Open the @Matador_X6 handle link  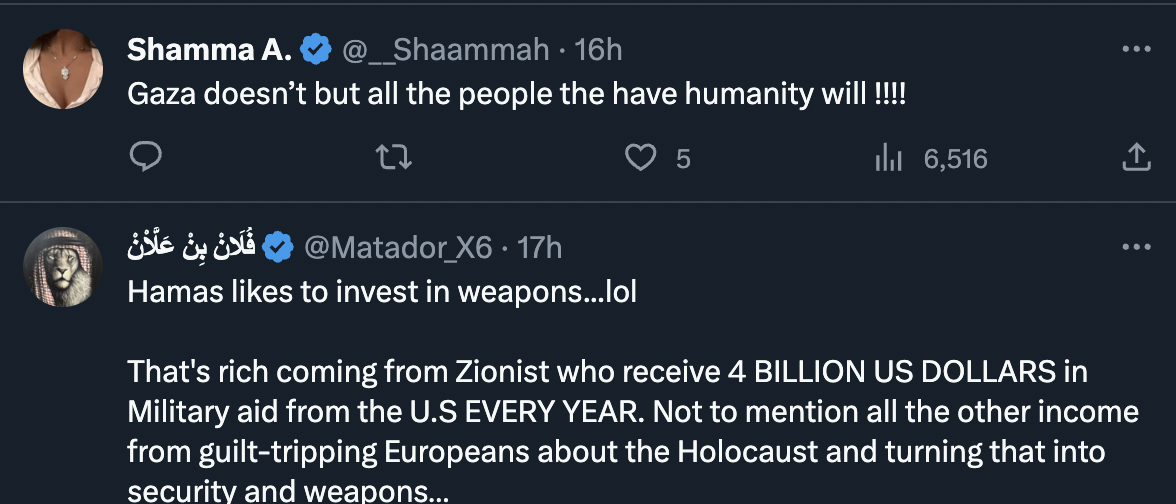coord(397,247)
